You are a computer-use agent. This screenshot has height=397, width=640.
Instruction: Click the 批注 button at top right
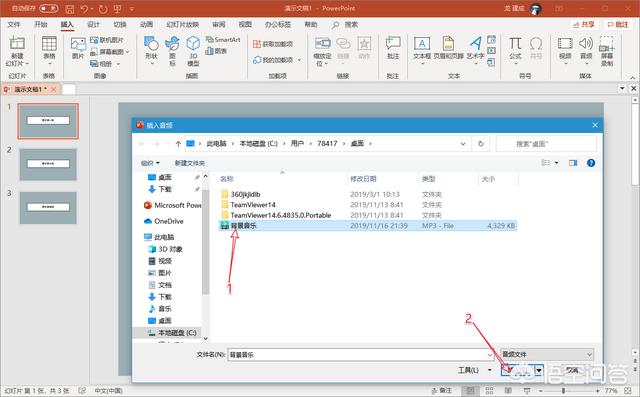point(618,25)
